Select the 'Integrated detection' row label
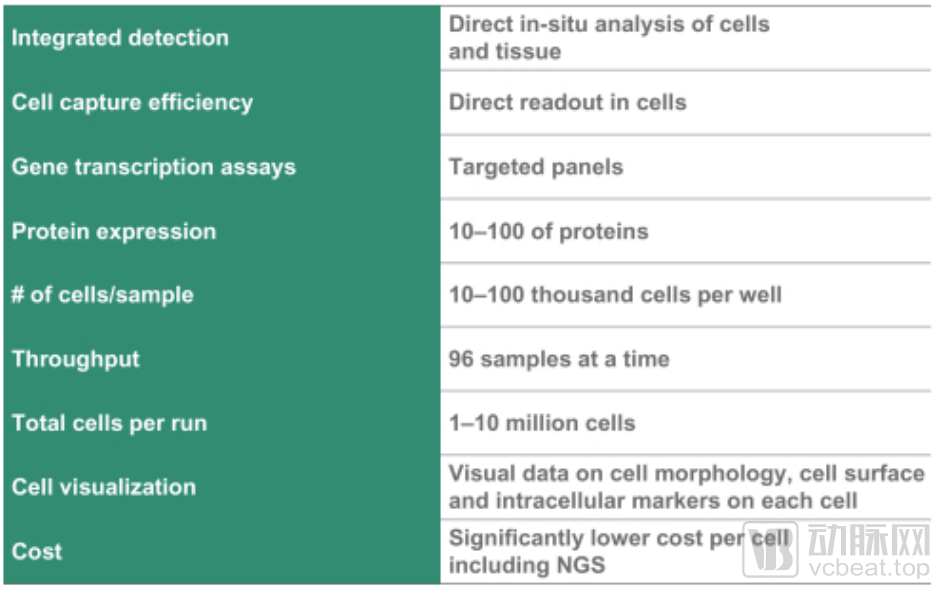The height and width of the screenshot is (589, 940). point(120,38)
